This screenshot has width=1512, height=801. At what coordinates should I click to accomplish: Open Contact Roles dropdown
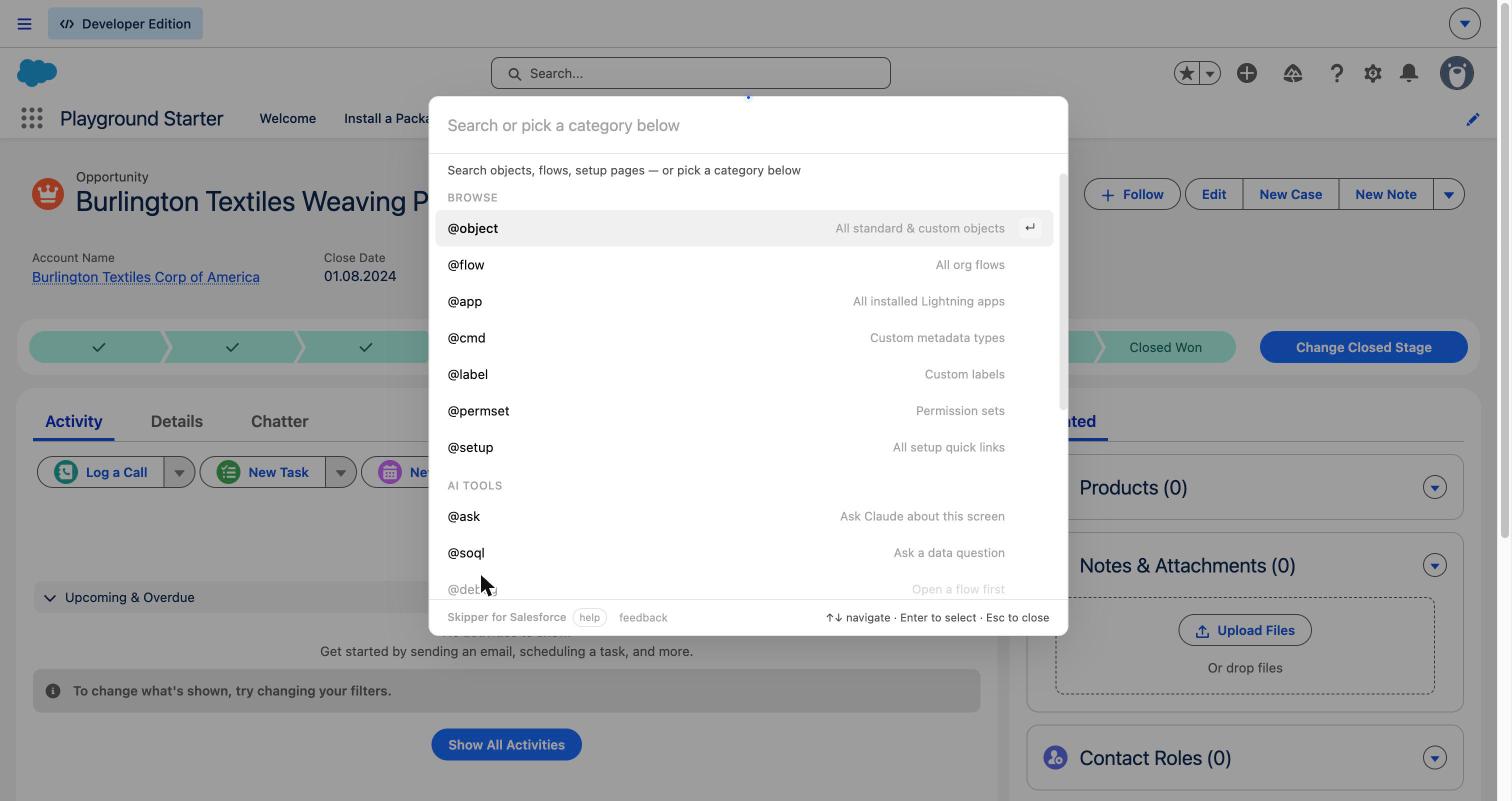[1435, 758]
